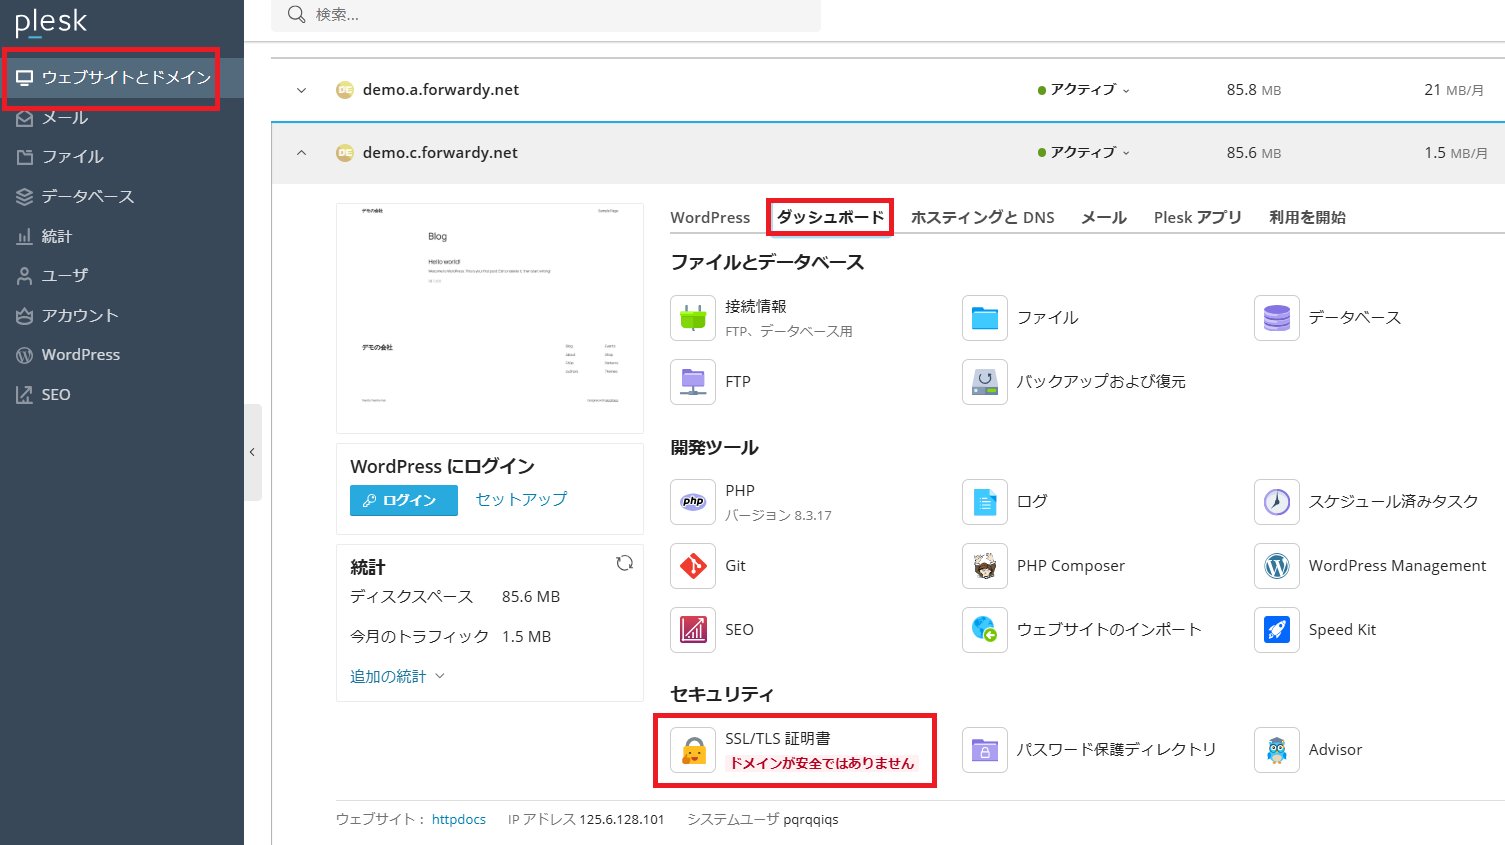Open ウェブサイトのインポート globe icon
The width and height of the screenshot is (1505, 845).
point(985,630)
